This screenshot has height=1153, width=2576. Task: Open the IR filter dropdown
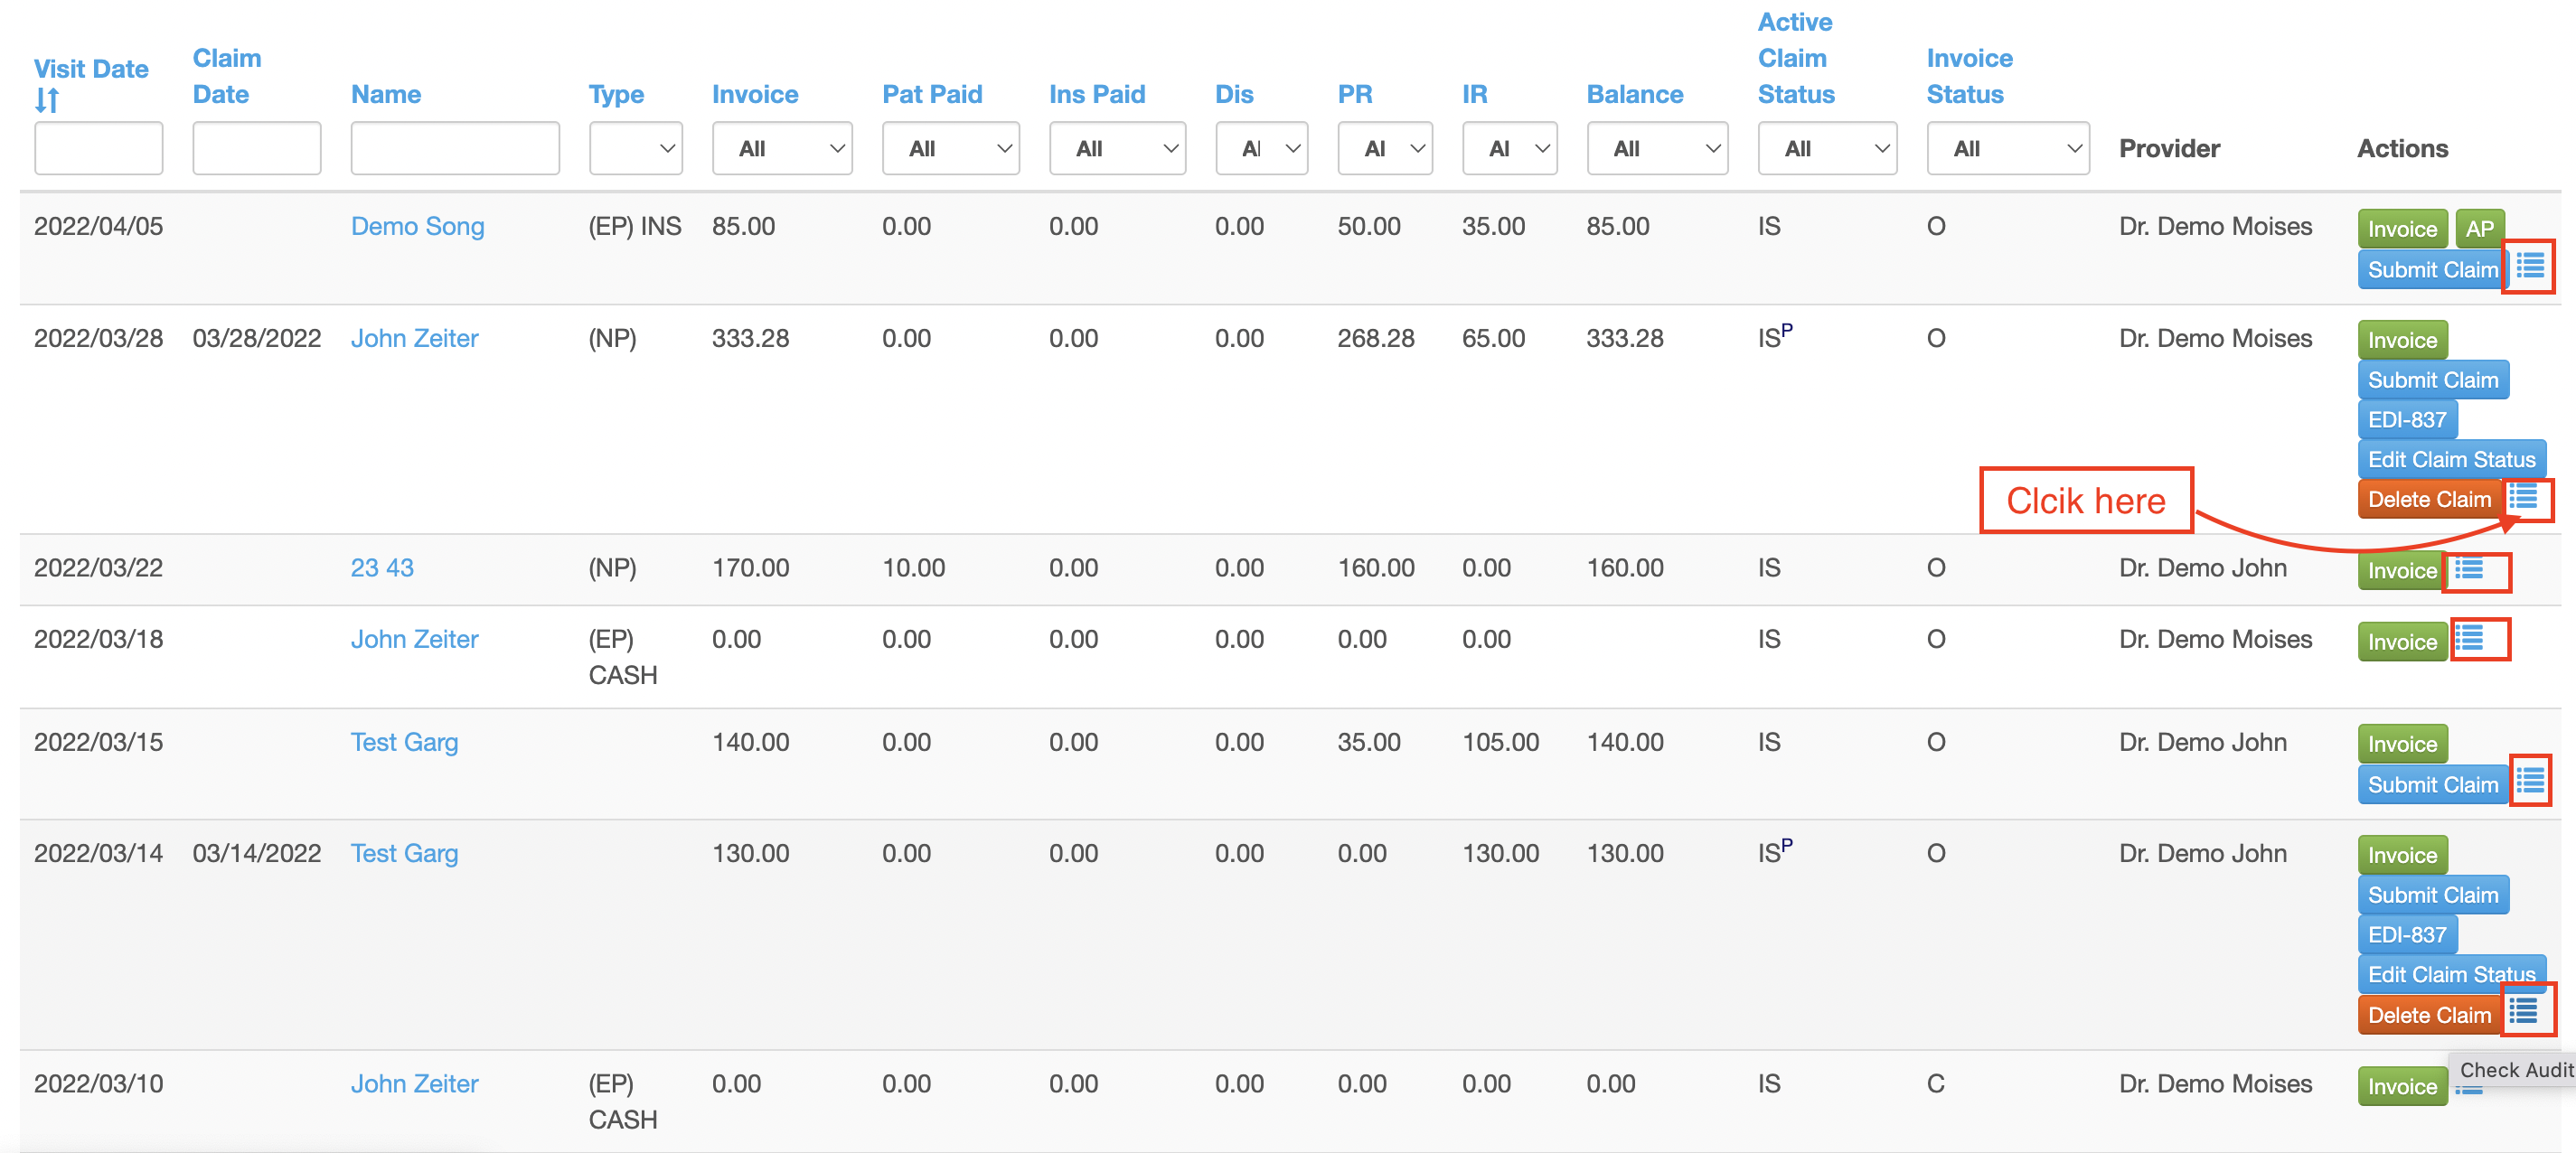(x=1510, y=148)
